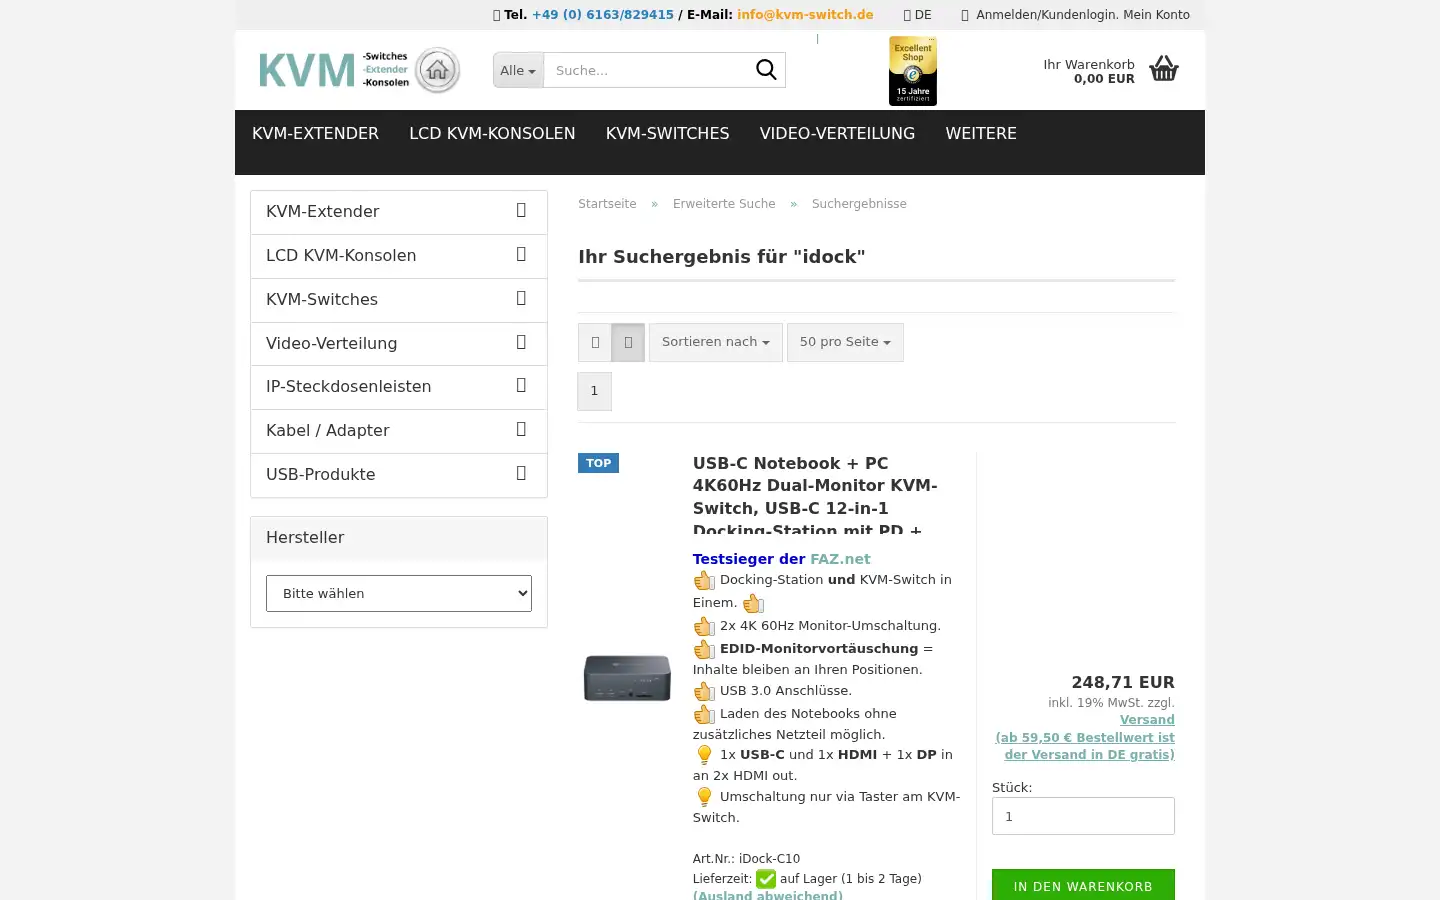Open Hersteller Bitte wählen select box
The height and width of the screenshot is (900, 1440).
coord(399,593)
